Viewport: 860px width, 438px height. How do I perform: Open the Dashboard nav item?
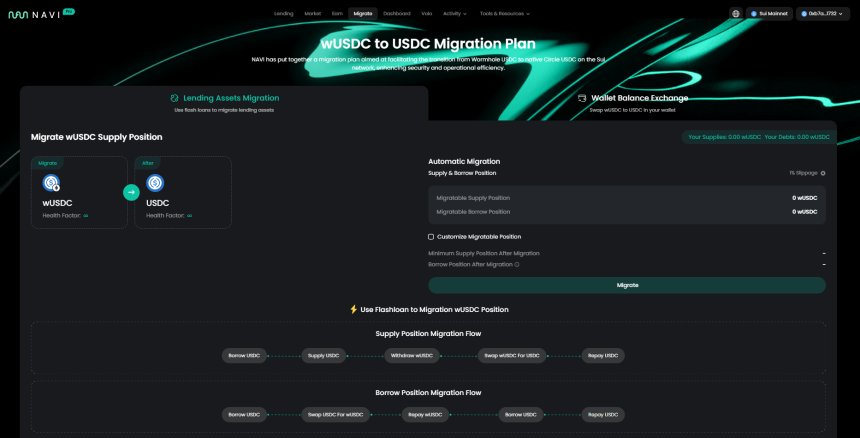pos(397,14)
